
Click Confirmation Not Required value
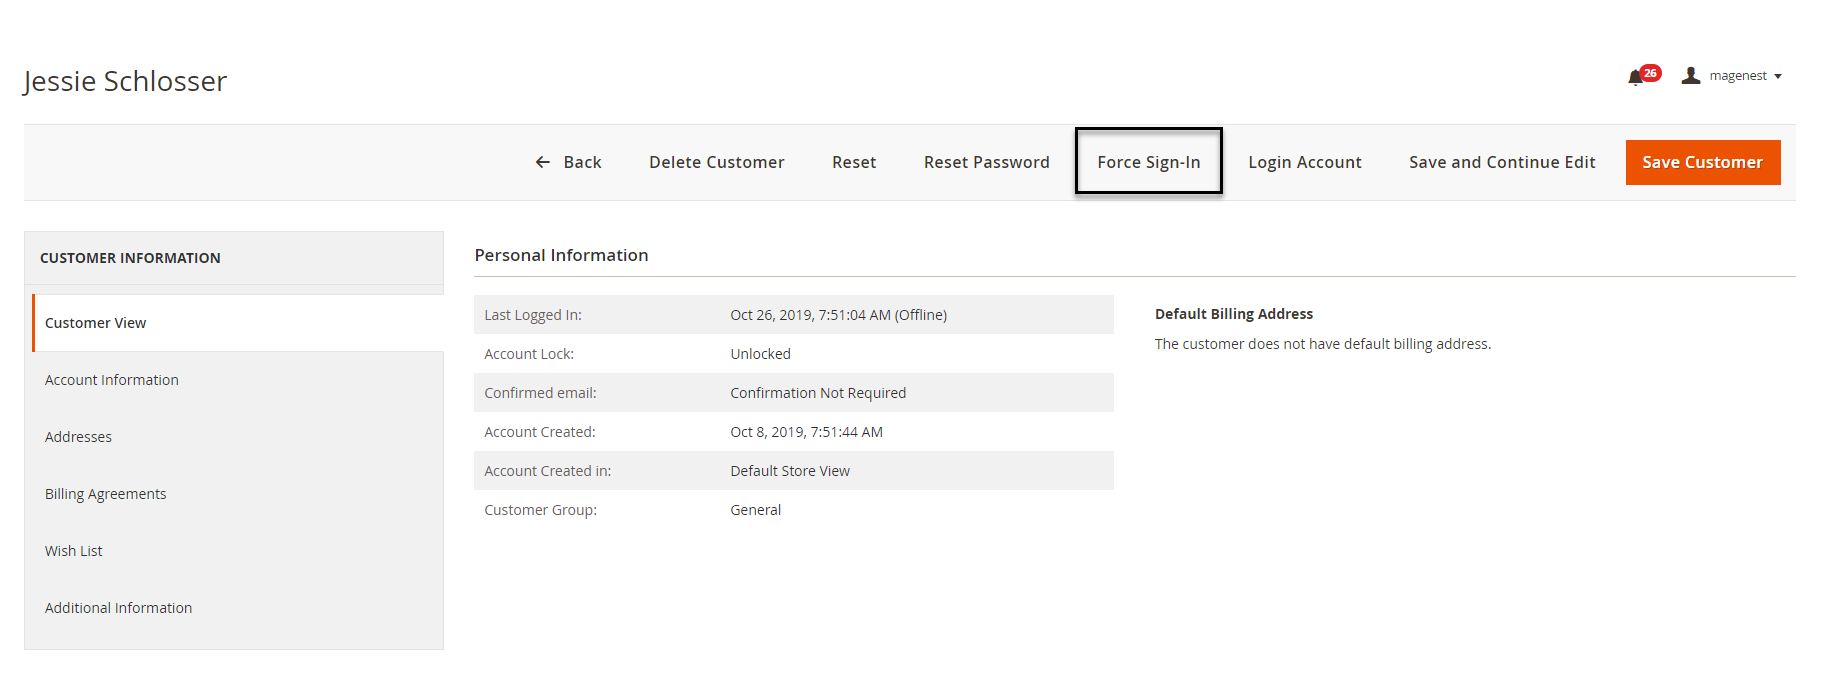(x=818, y=393)
